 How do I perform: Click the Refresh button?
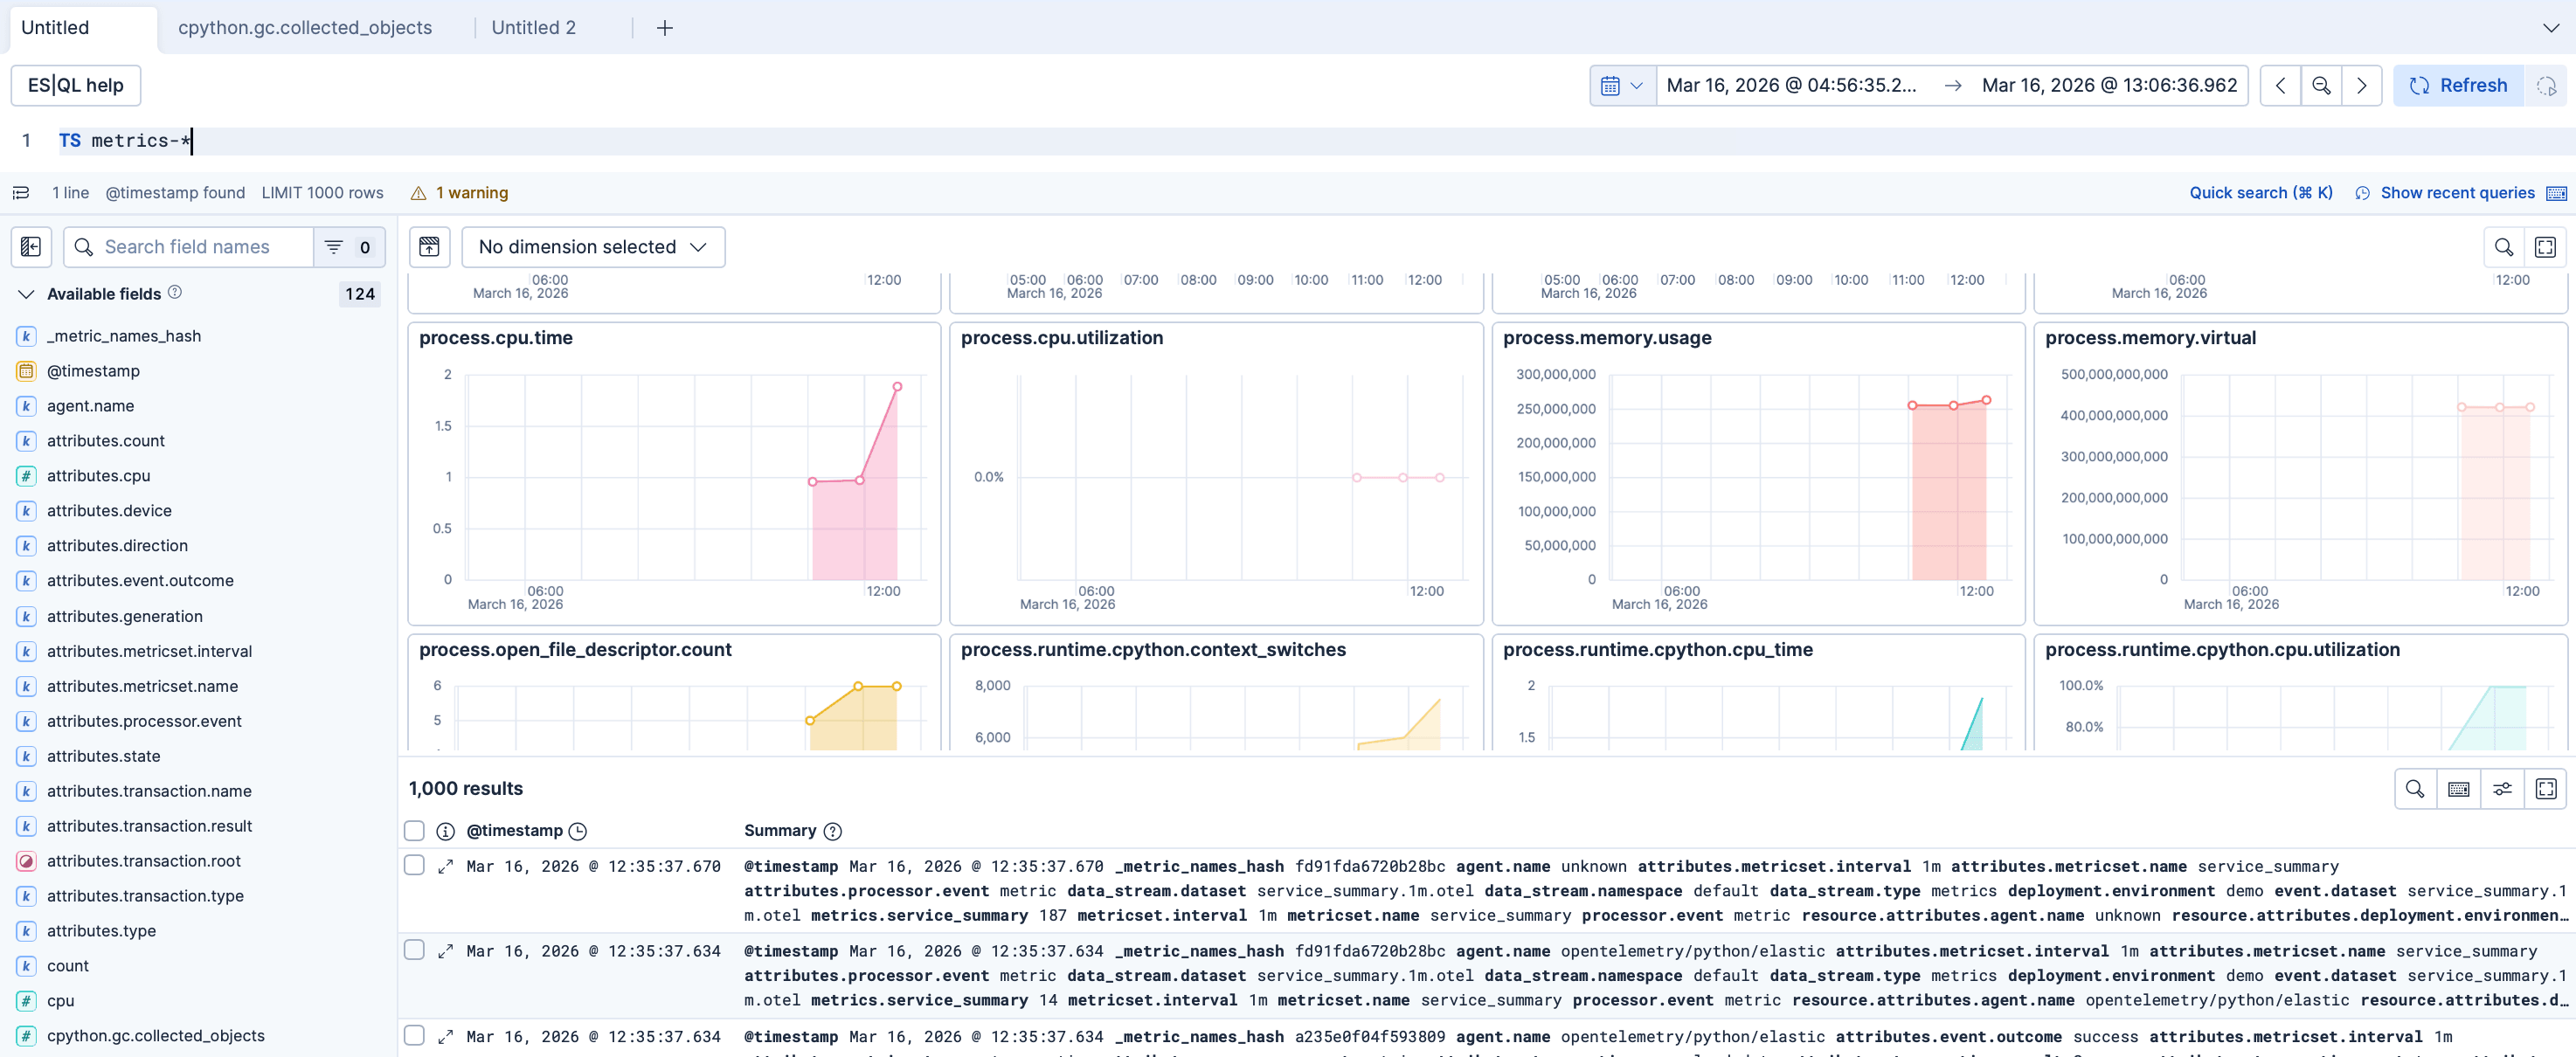[2459, 85]
